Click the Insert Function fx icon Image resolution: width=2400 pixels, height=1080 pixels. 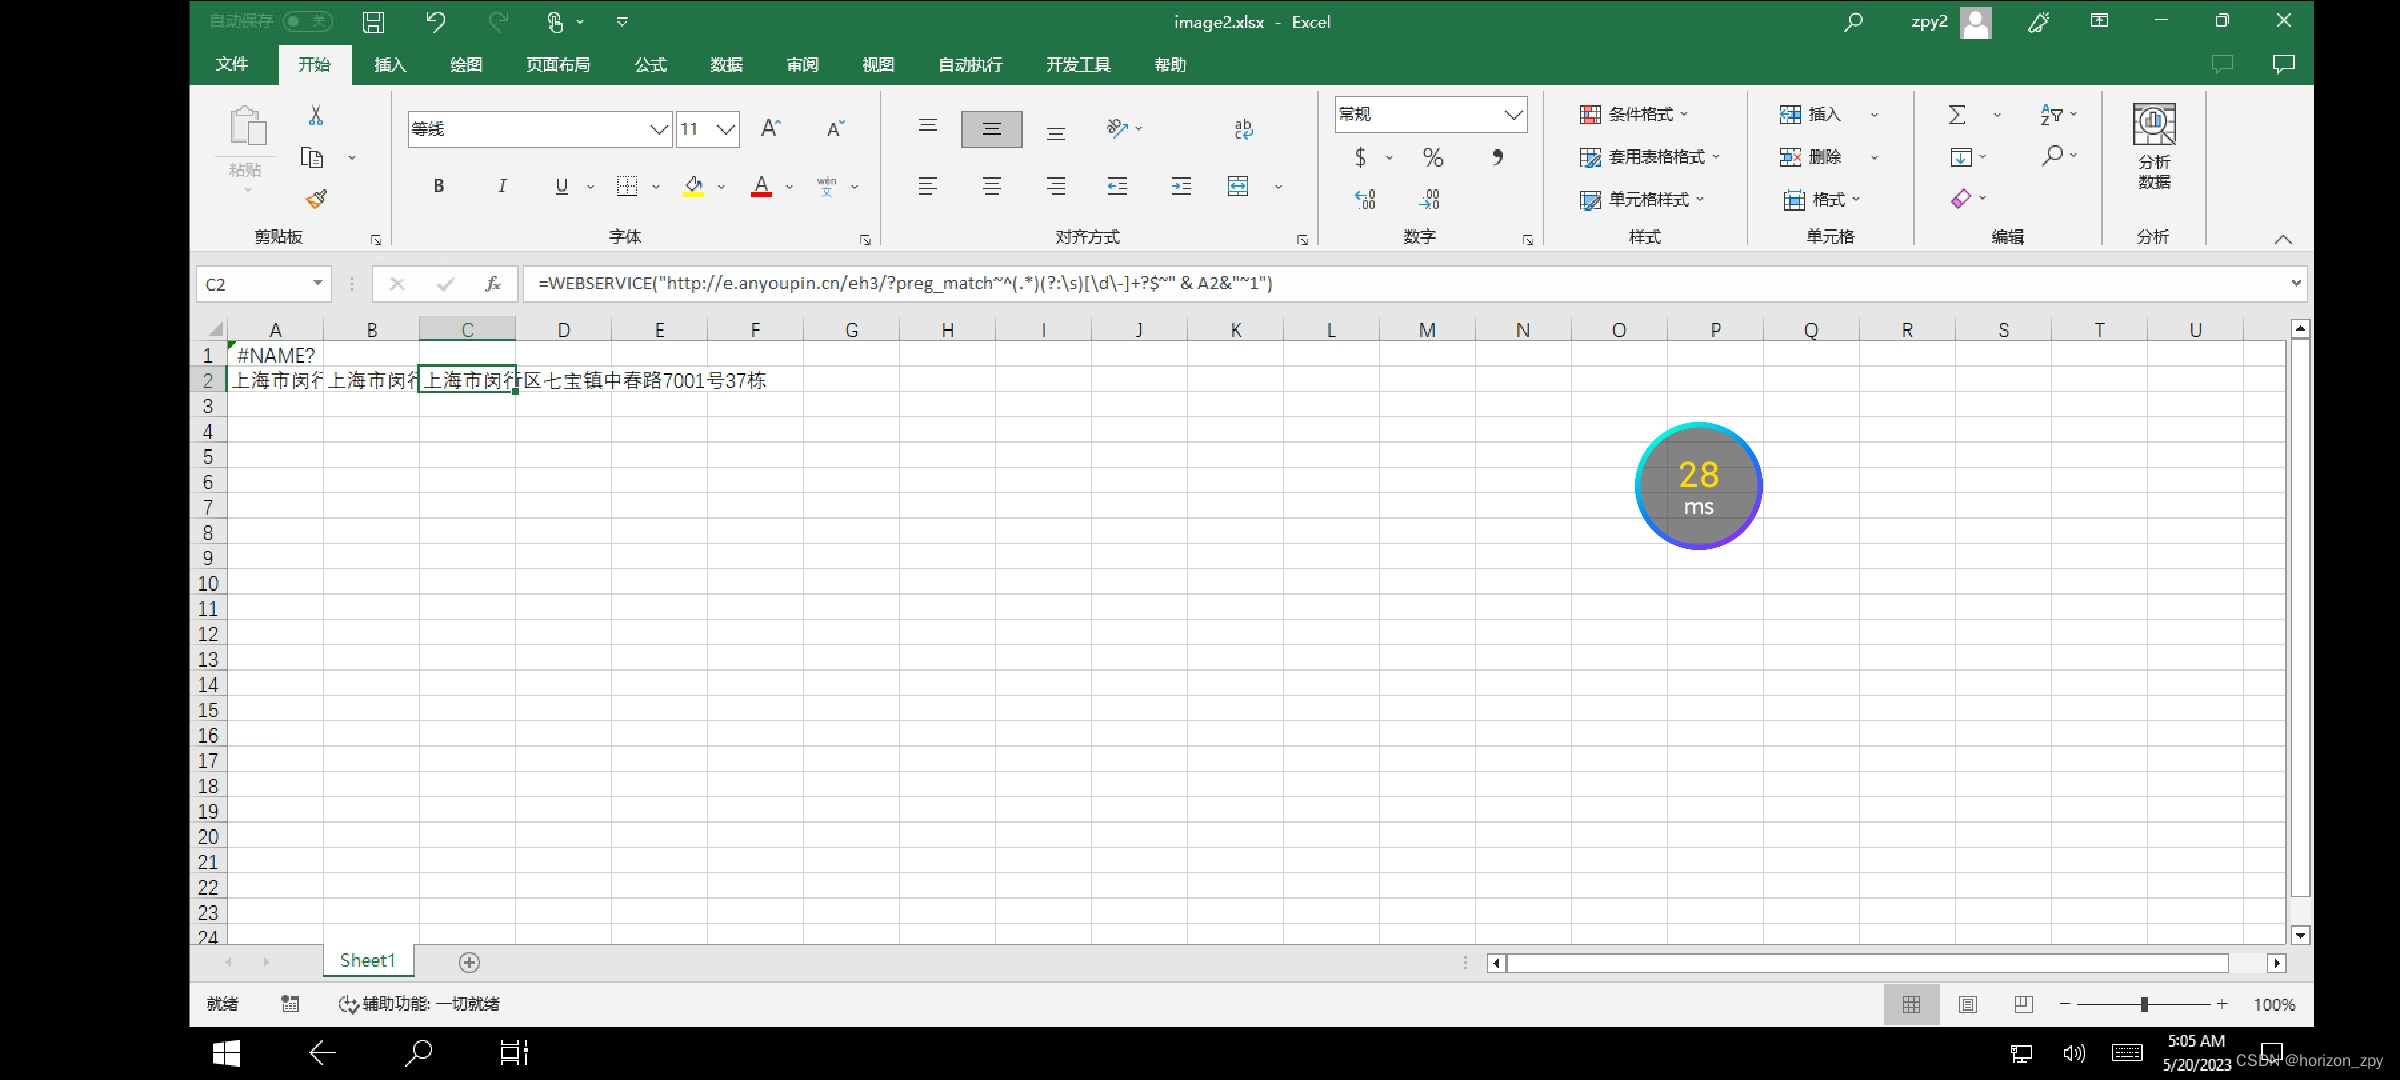tap(492, 284)
